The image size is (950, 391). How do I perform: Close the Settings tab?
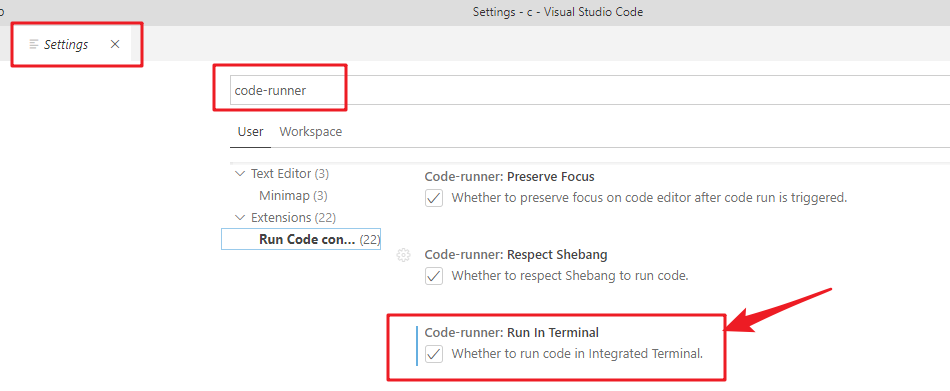point(115,44)
